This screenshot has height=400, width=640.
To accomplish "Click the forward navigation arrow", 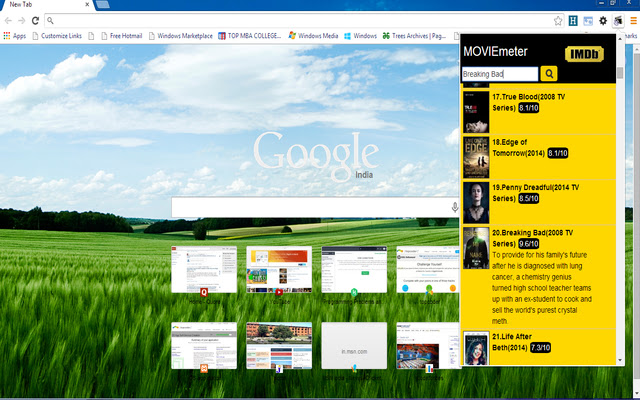I will pyautogui.click(x=22, y=20).
